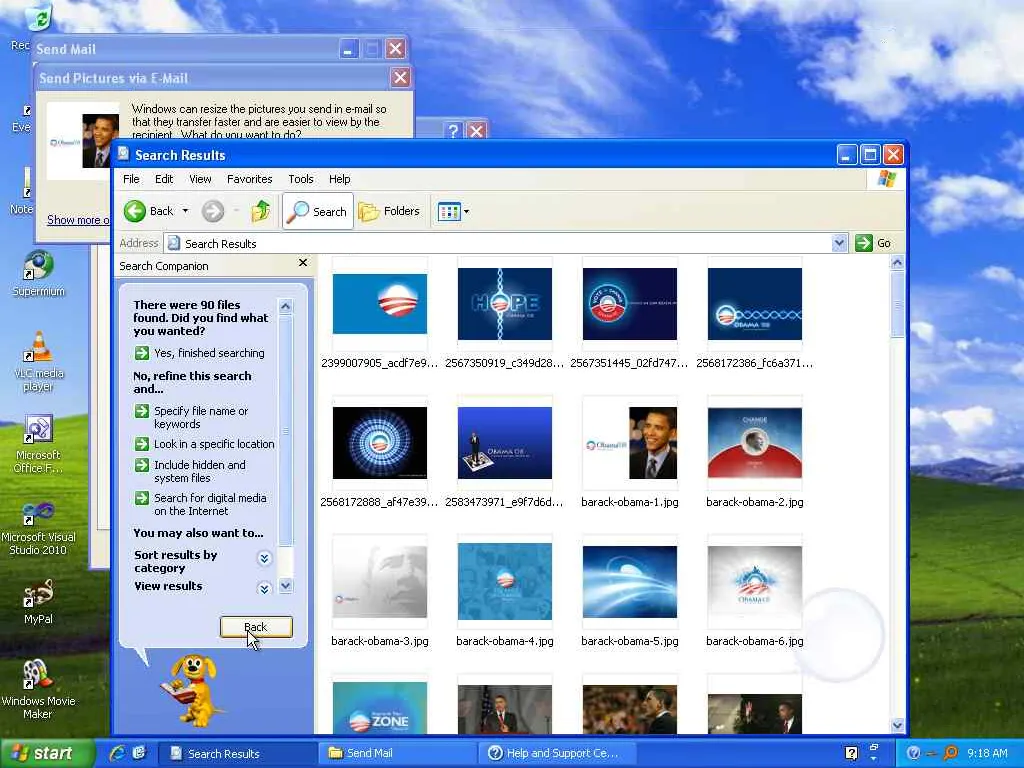Click the Windows flag logo in Search Results
Viewport: 1024px width, 768px height.
click(887, 179)
